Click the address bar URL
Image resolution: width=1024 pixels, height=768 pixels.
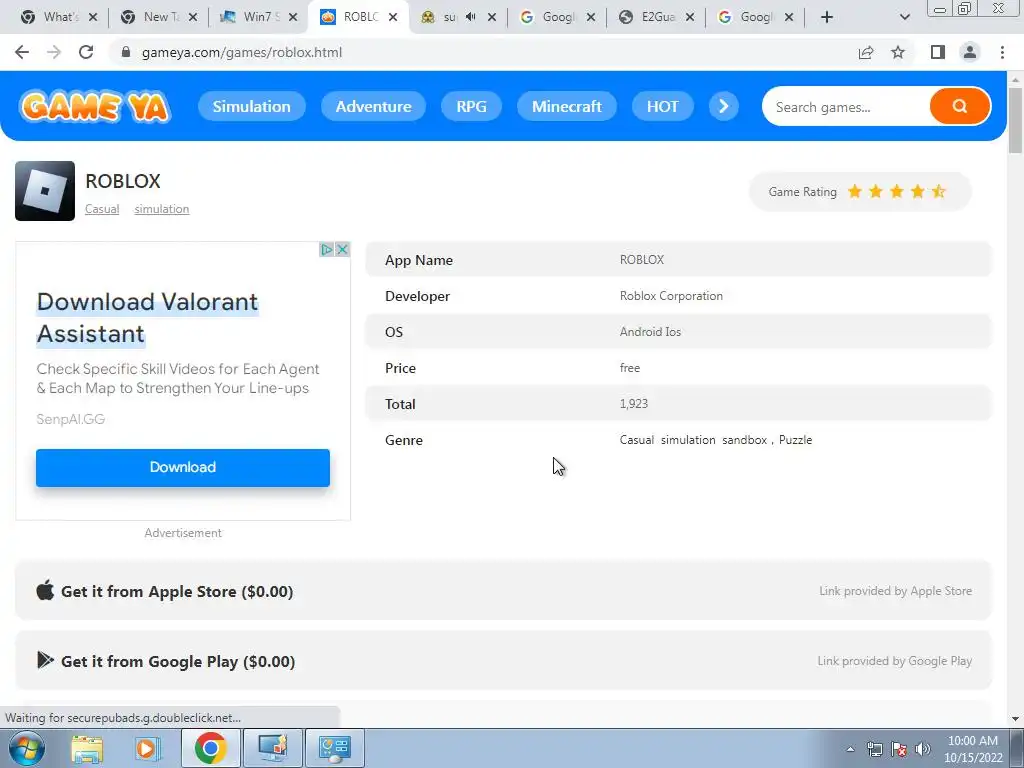click(242, 52)
